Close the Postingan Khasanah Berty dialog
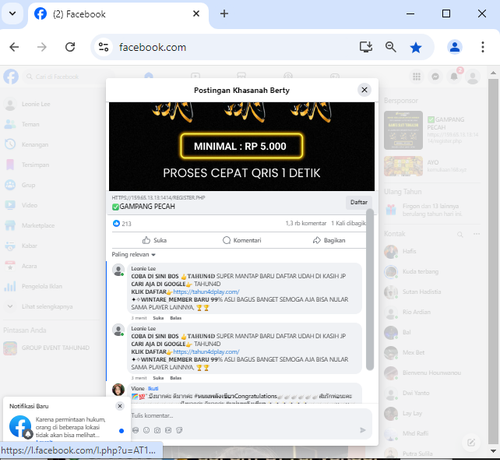Viewport: 500px width, 460px height. click(x=364, y=90)
